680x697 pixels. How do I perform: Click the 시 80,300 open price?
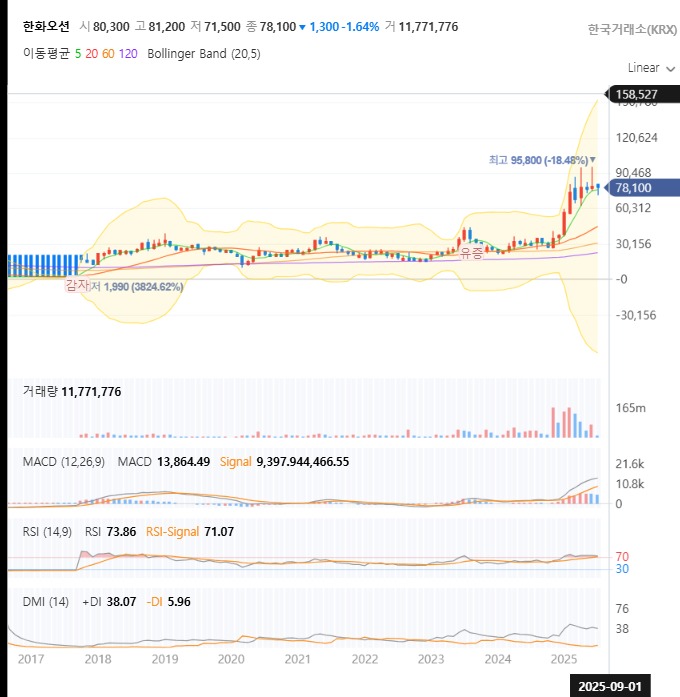click(x=105, y=27)
